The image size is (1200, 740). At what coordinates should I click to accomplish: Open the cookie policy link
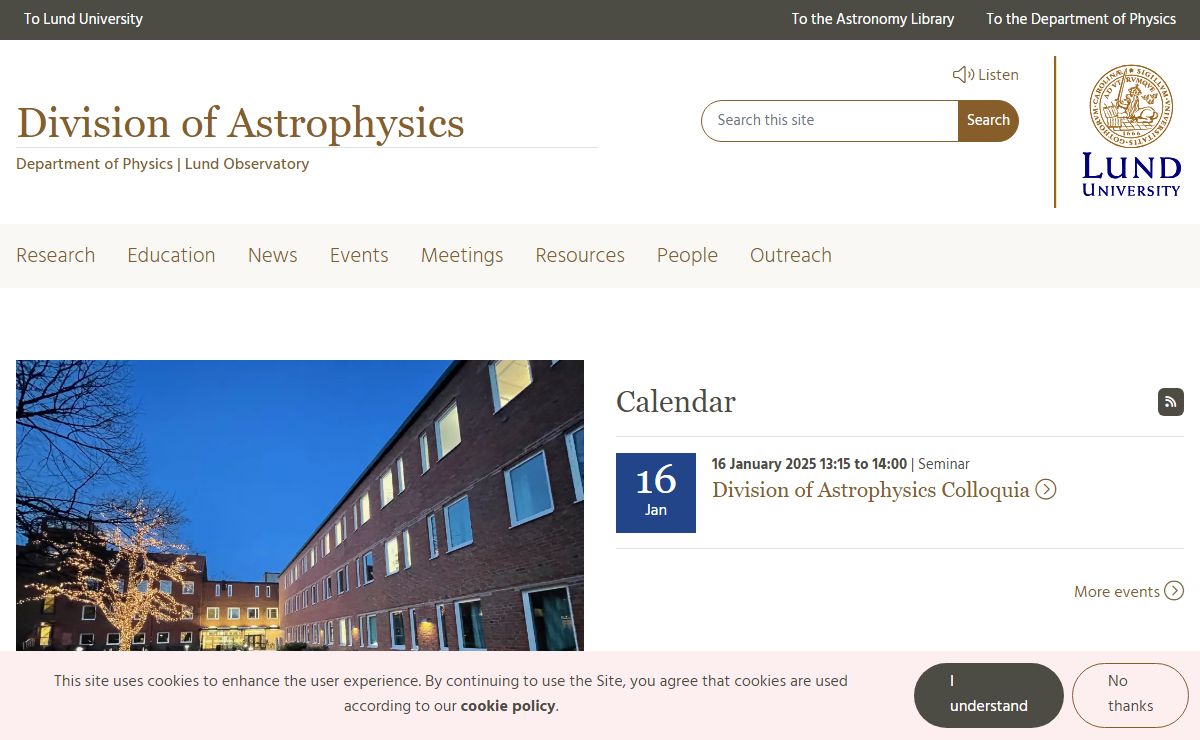coord(507,706)
